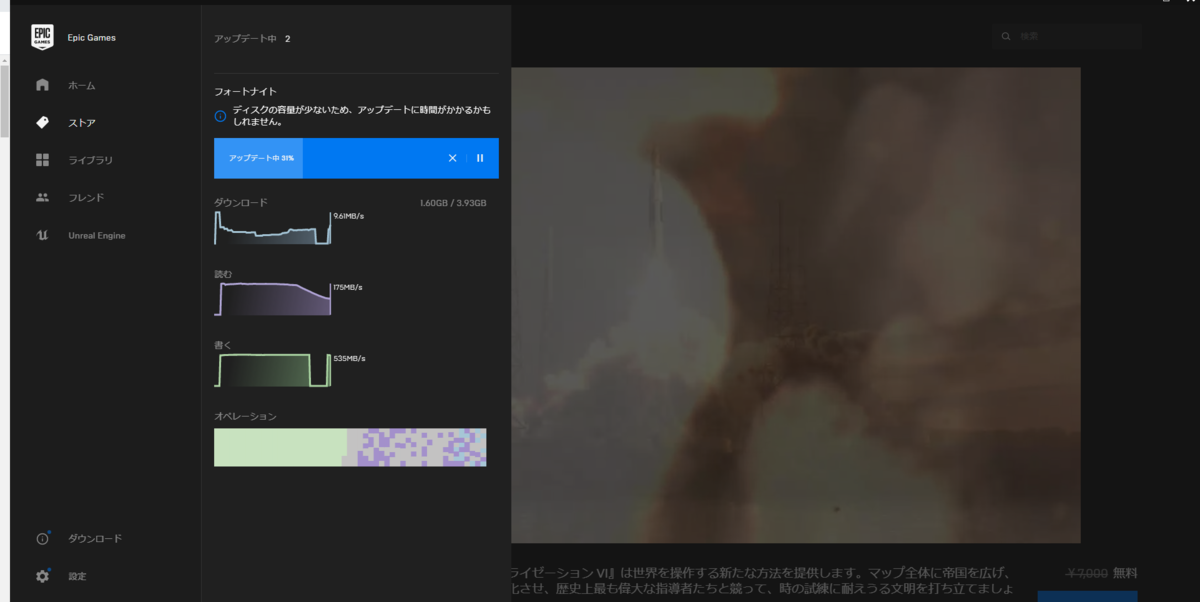Open the ホーム home icon
Image resolution: width=1200 pixels, height=602 pixels.
click(x=42, y=85)
